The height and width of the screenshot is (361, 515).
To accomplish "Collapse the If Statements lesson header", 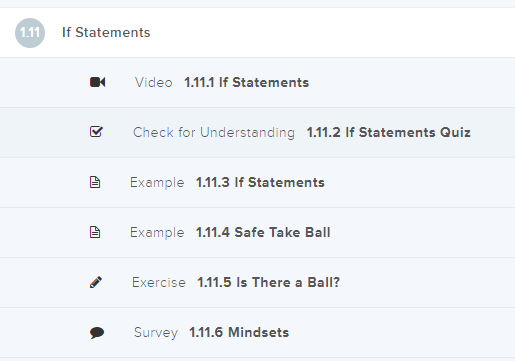I will (x=257, y=33).
